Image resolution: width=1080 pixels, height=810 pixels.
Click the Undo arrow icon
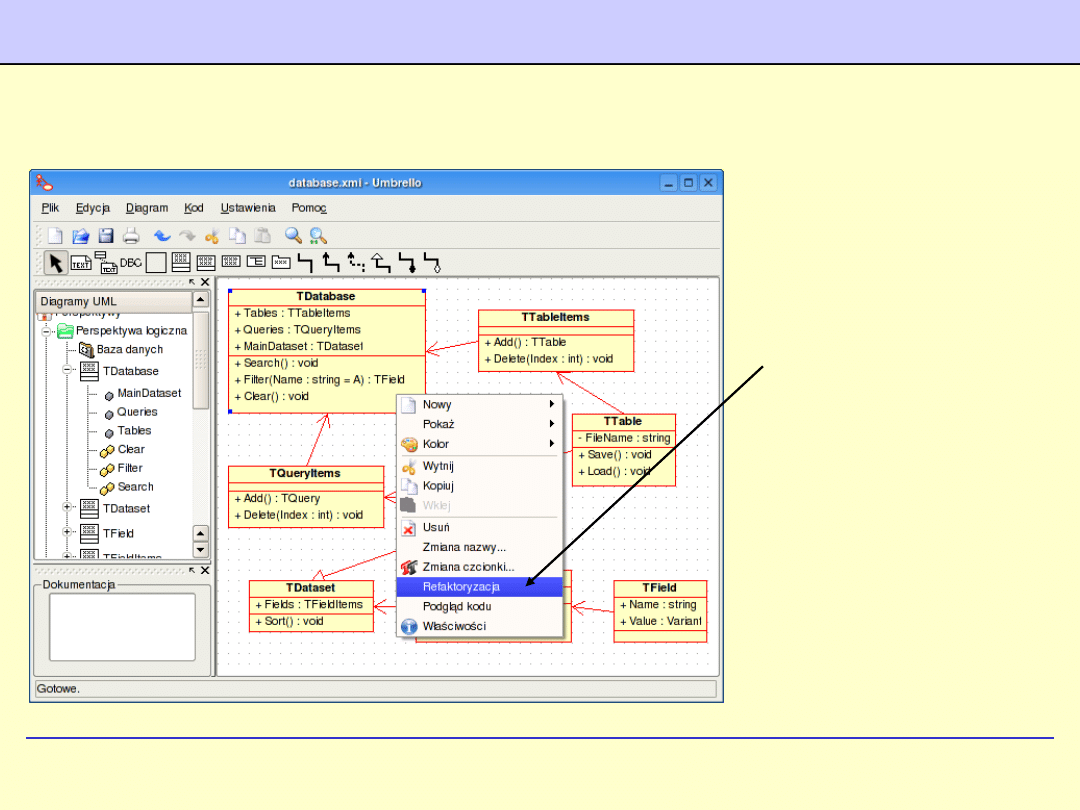[x=162, y=236]
